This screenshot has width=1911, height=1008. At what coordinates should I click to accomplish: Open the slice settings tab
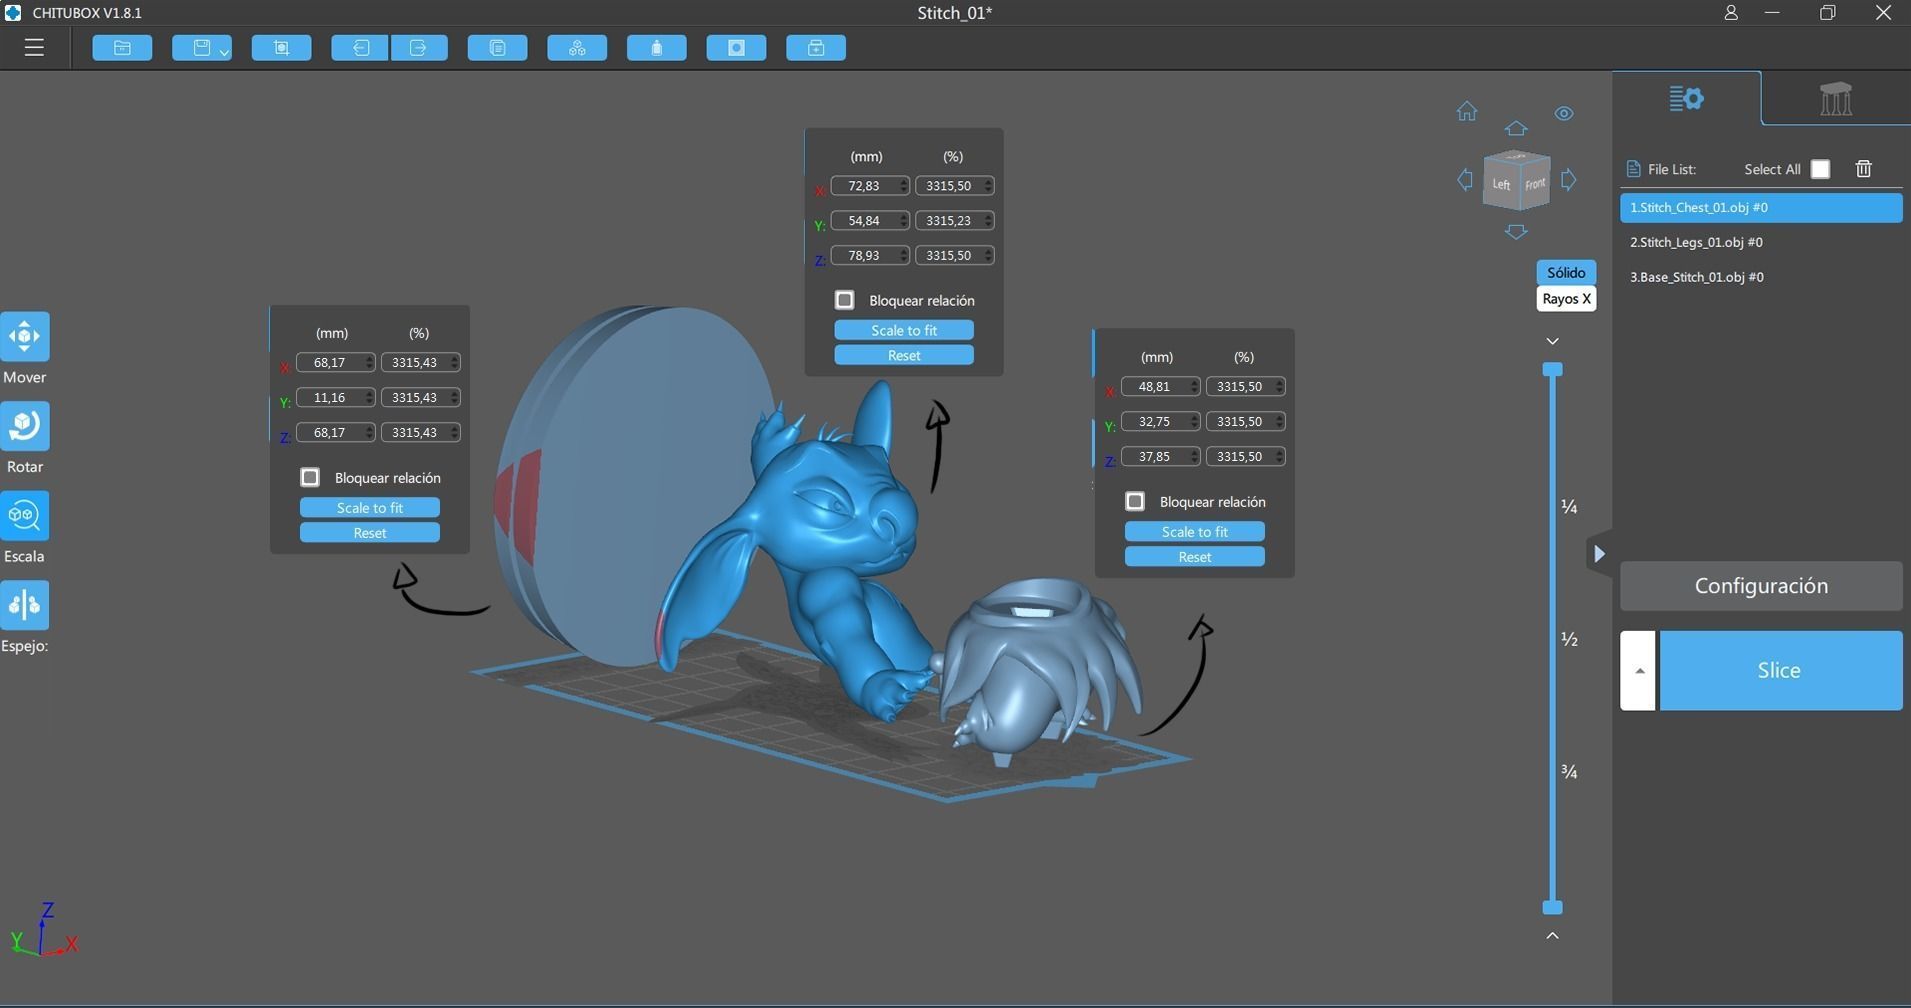pos(1686,98)
